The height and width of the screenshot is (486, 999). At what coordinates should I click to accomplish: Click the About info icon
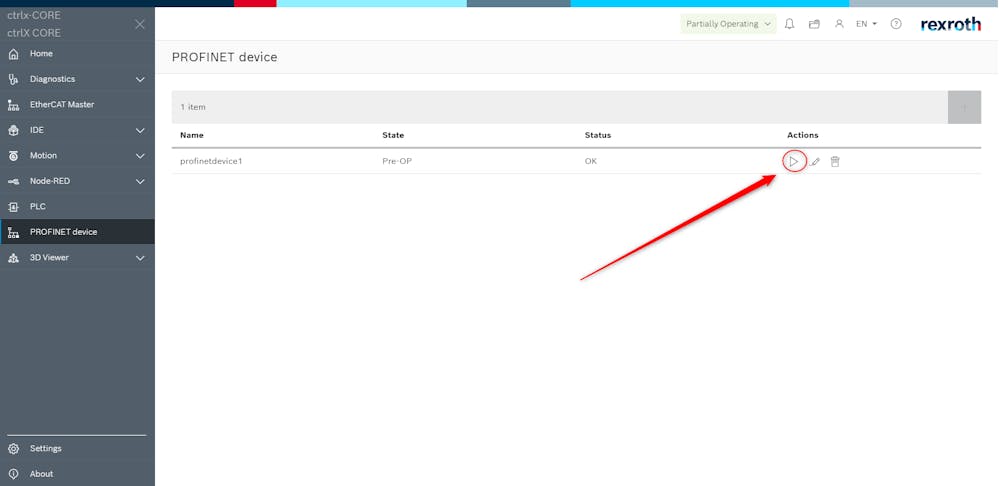click(13, 474)
